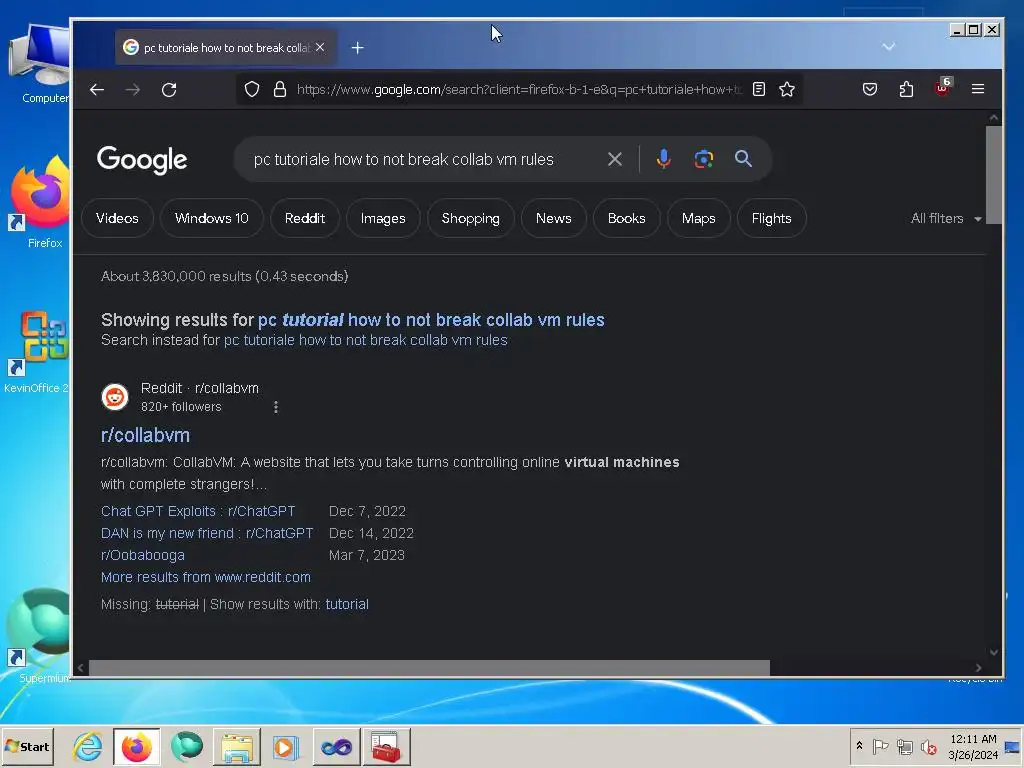Screen dimensions: 1024x768
Task: Launch Internet Explorer from taskbar
Action: tap(88, 746)
